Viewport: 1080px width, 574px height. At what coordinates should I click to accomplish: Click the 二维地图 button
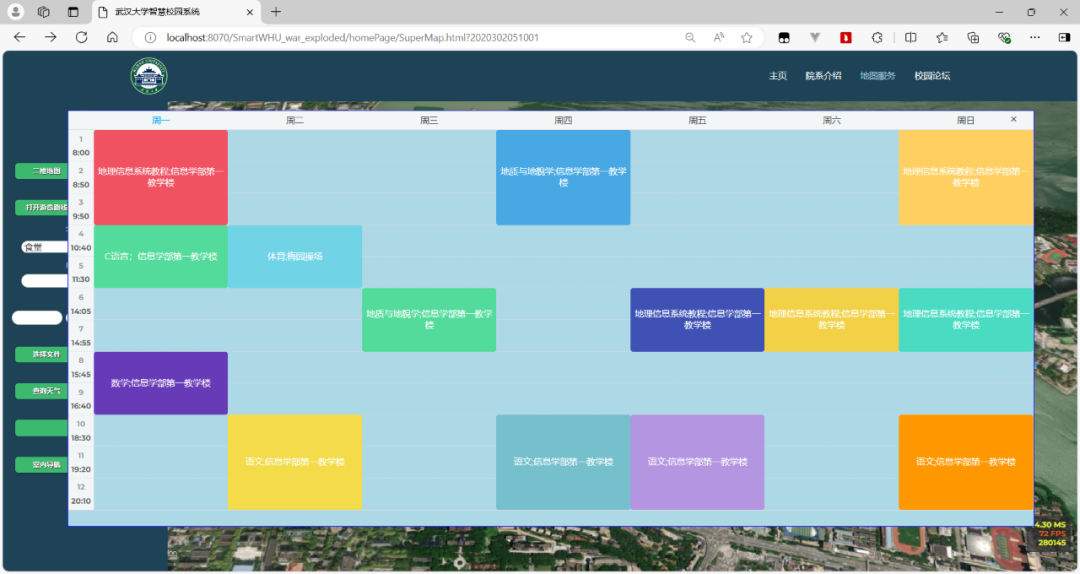(41, 171)
